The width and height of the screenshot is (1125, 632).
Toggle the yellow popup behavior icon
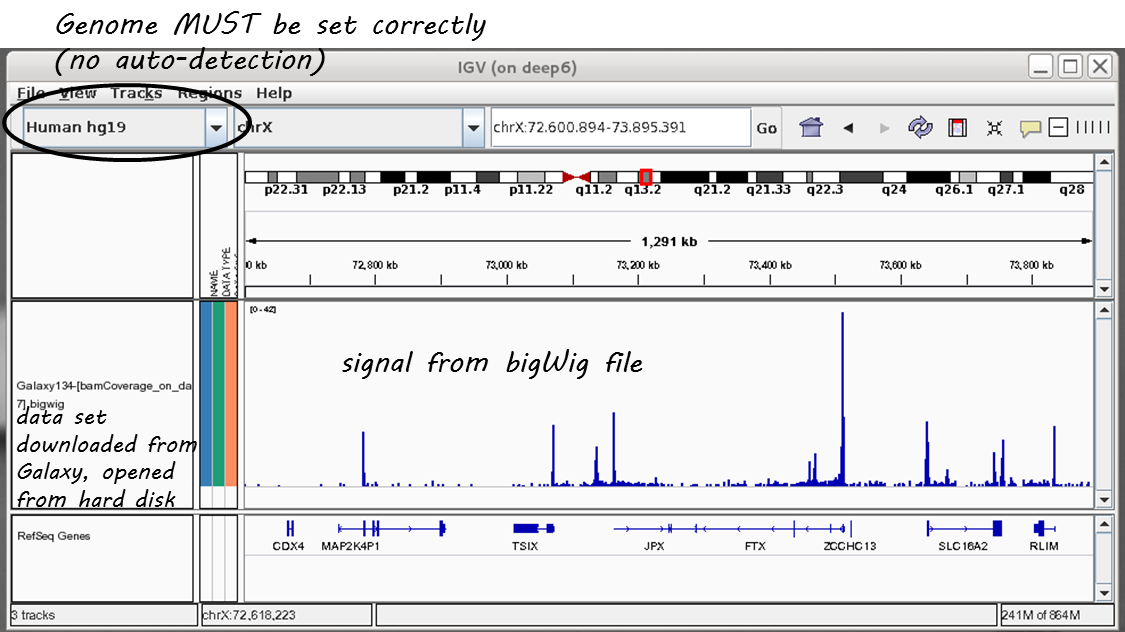(1030, 128)
